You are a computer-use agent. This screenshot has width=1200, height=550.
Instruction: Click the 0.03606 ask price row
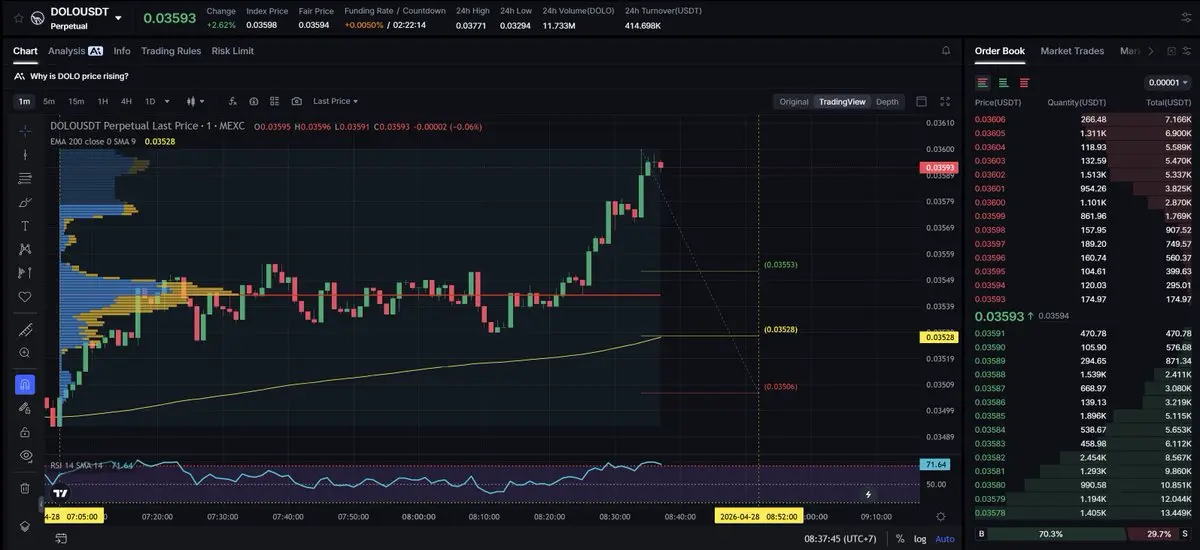point(1083,119)
